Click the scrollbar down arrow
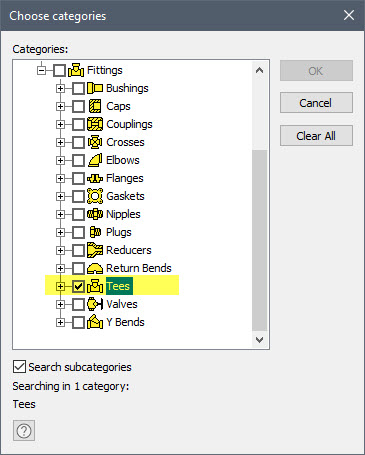Viewport: 365px width, 455px height. 259,340
